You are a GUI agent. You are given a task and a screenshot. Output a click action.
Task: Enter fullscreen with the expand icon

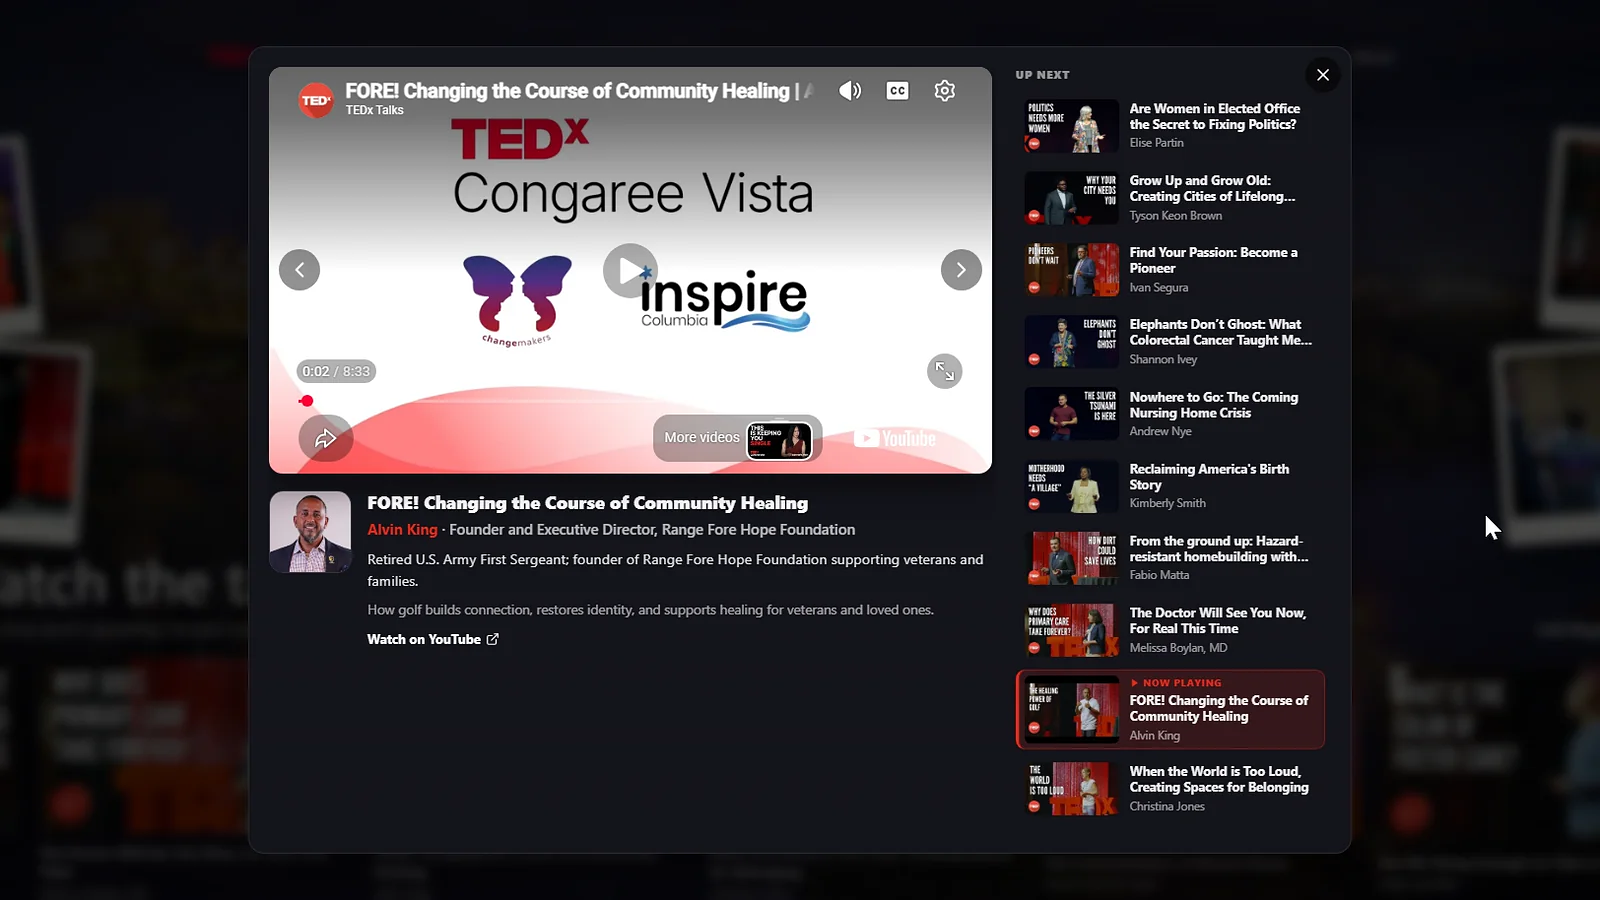(x=945, y=371)
